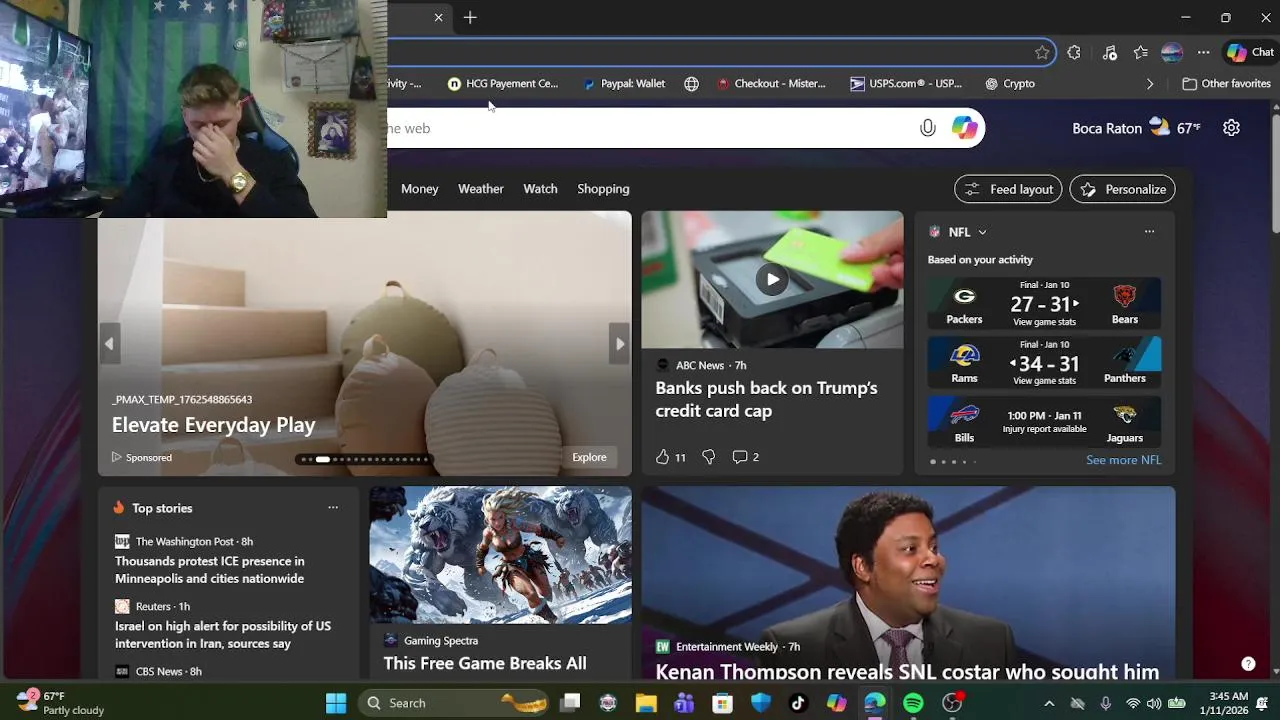Open Paypal: Wallet bookmark
1280x720 pixels.
(625, 84)
